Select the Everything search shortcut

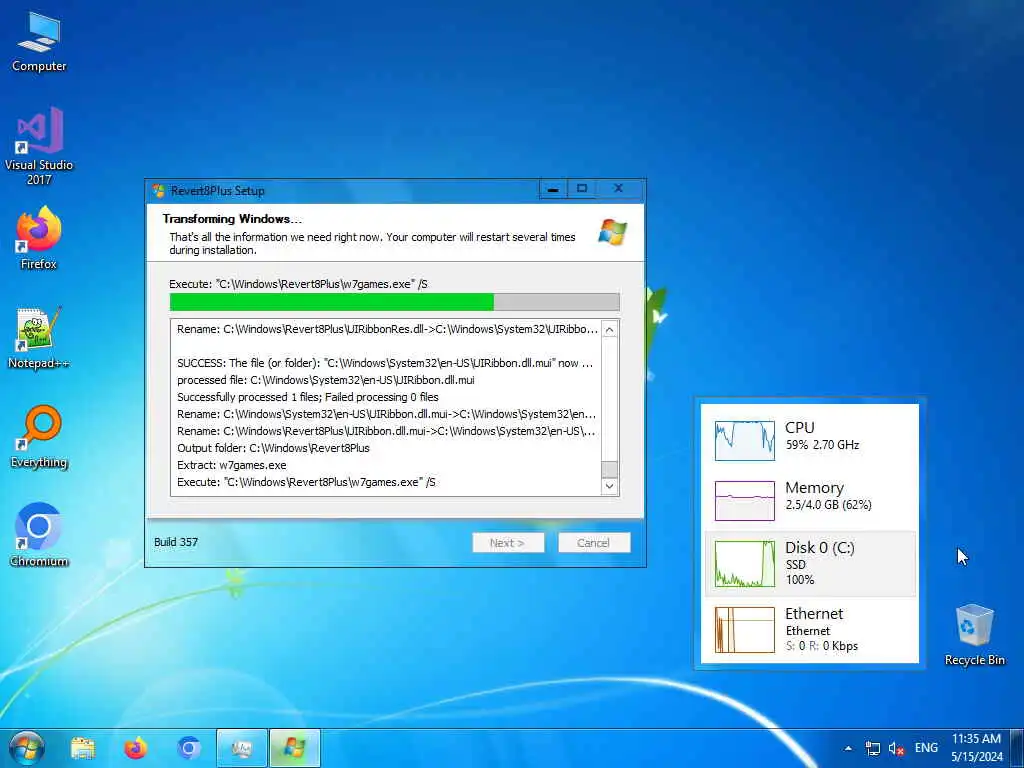pos(39,437)
